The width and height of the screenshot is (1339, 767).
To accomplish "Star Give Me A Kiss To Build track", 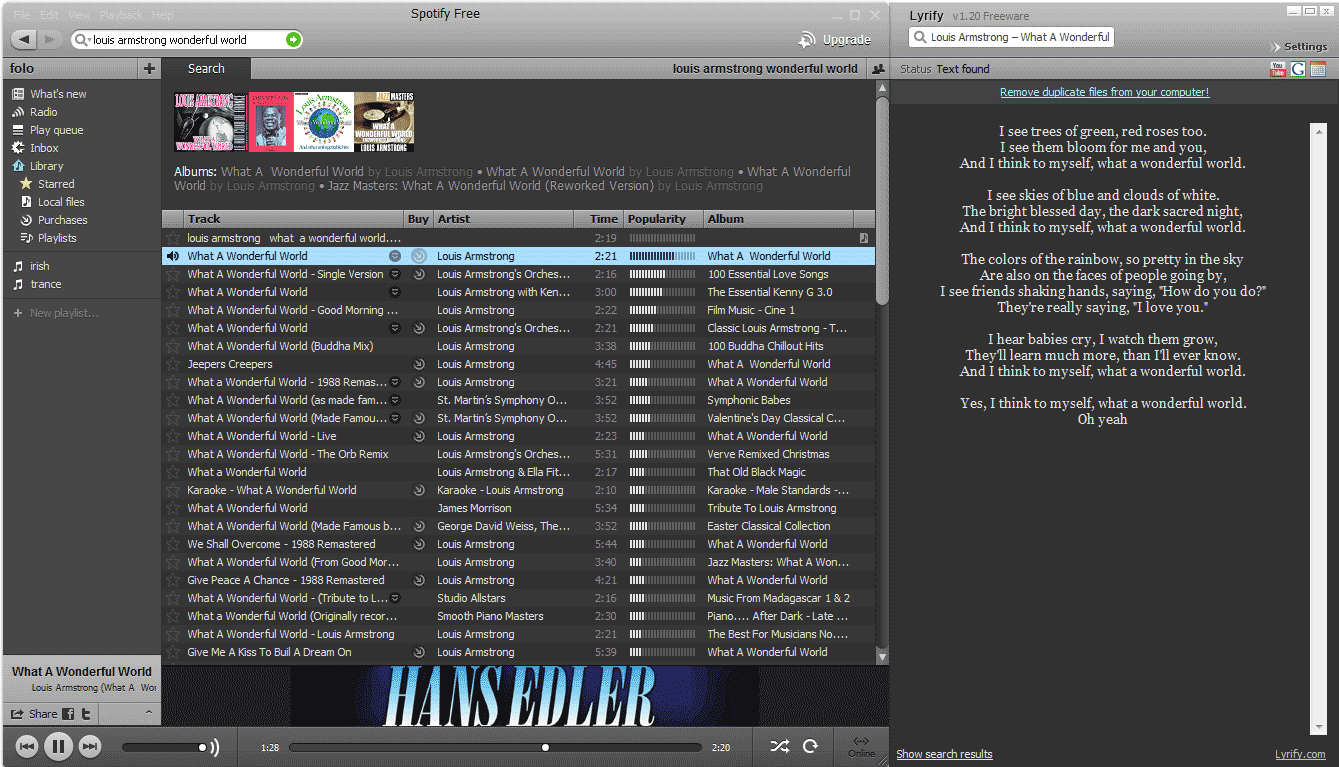I will (173, 652).
